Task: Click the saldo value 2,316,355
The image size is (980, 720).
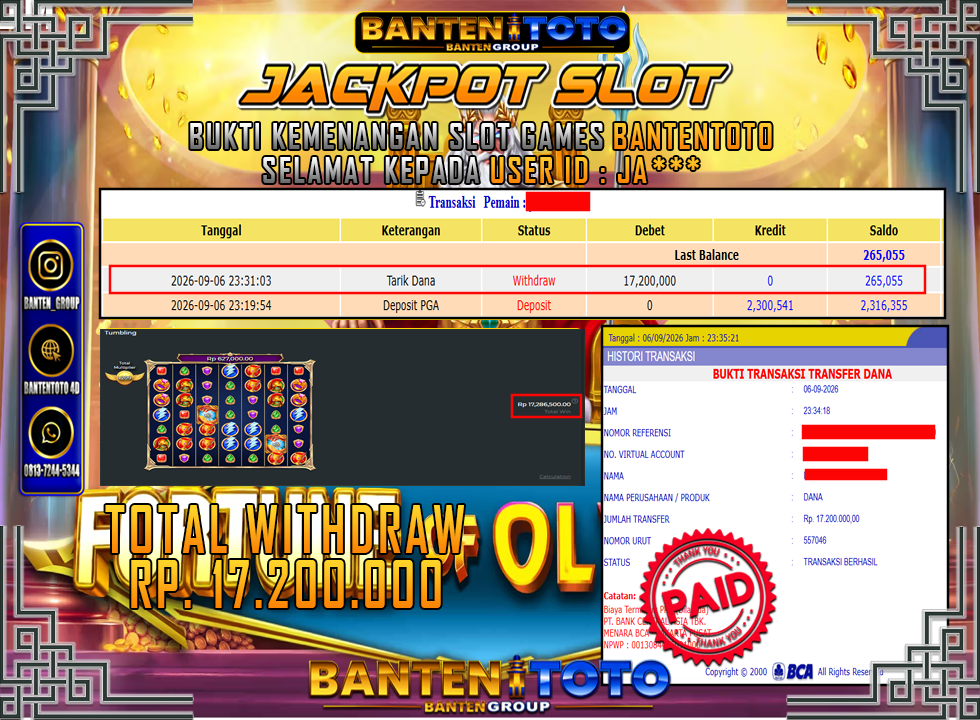Action: tap(884, 306)
